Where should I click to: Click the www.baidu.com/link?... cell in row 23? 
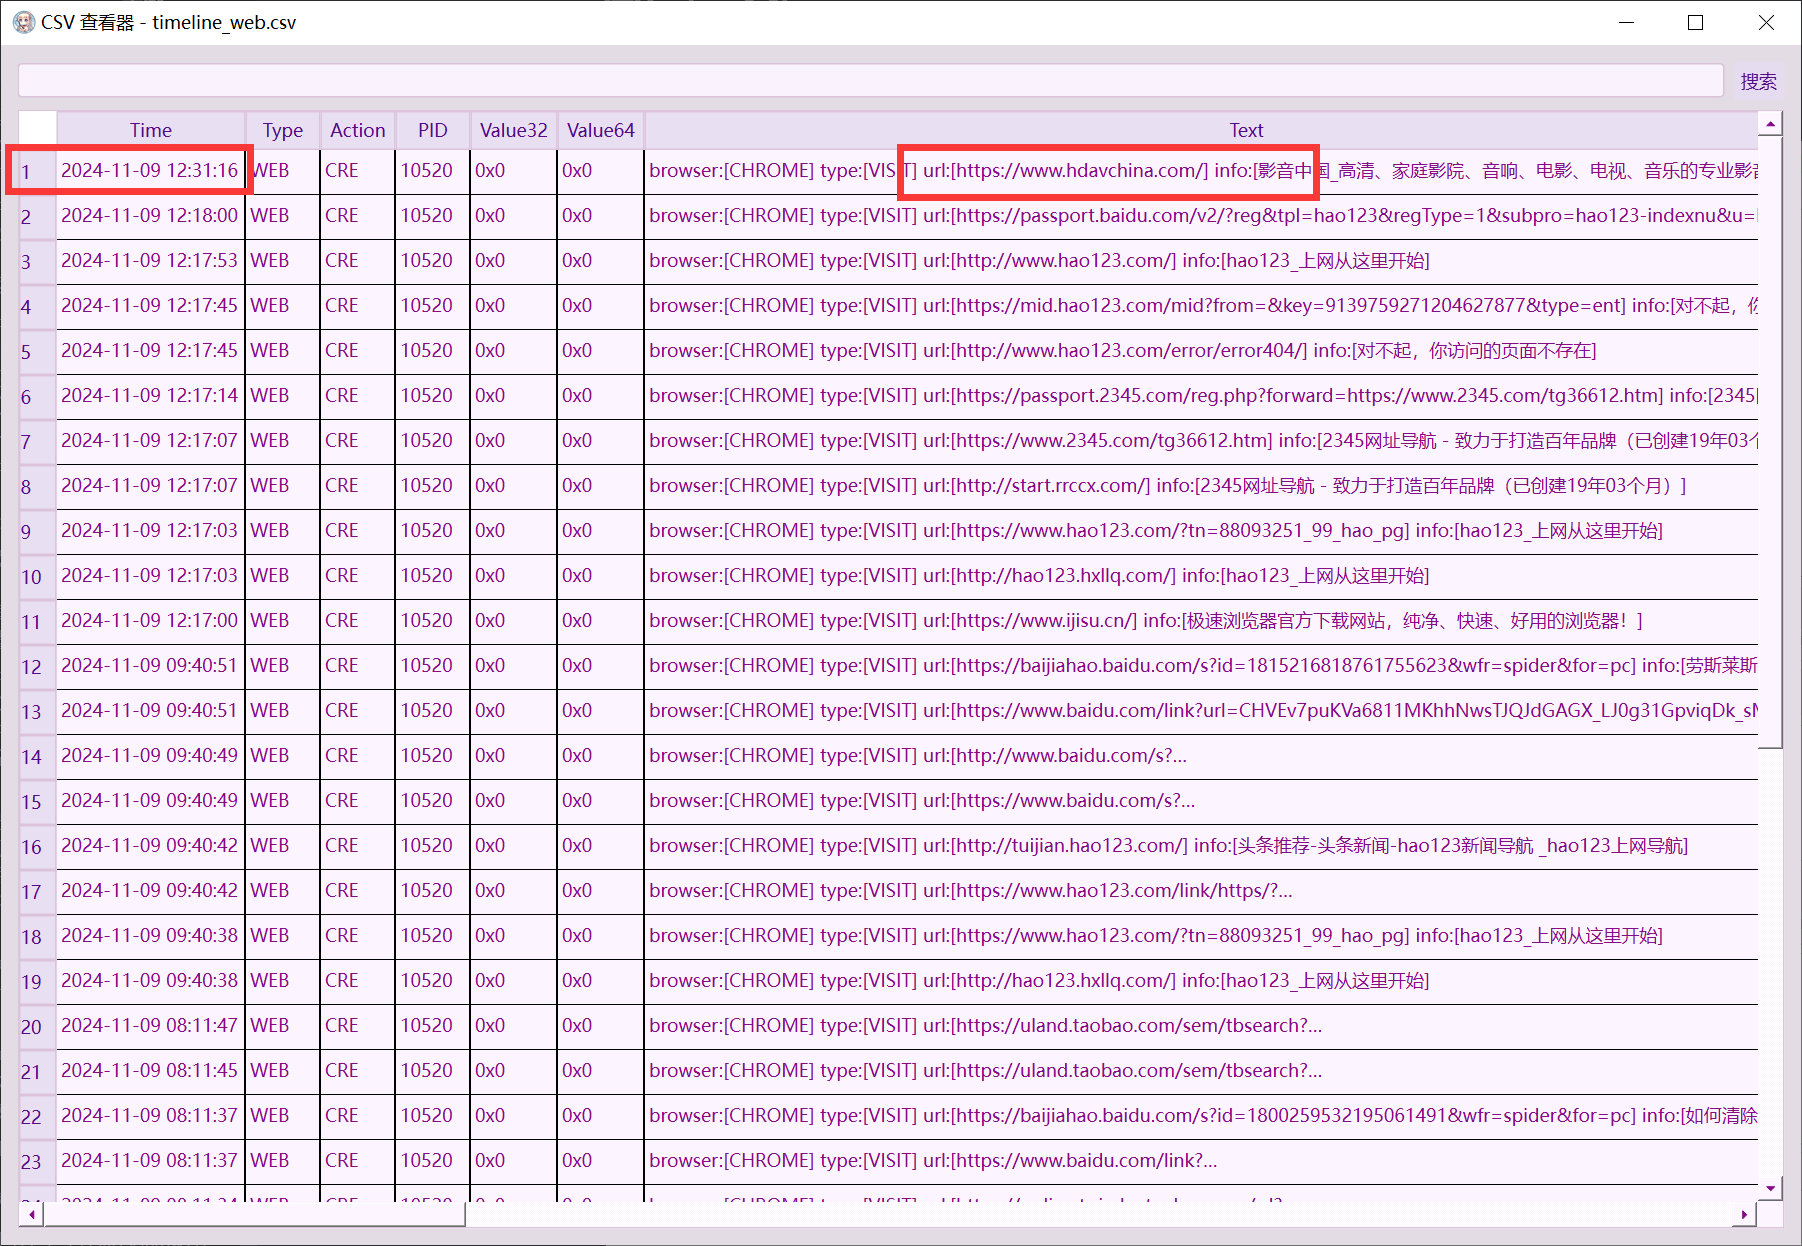click(x=1202, y=1161)
